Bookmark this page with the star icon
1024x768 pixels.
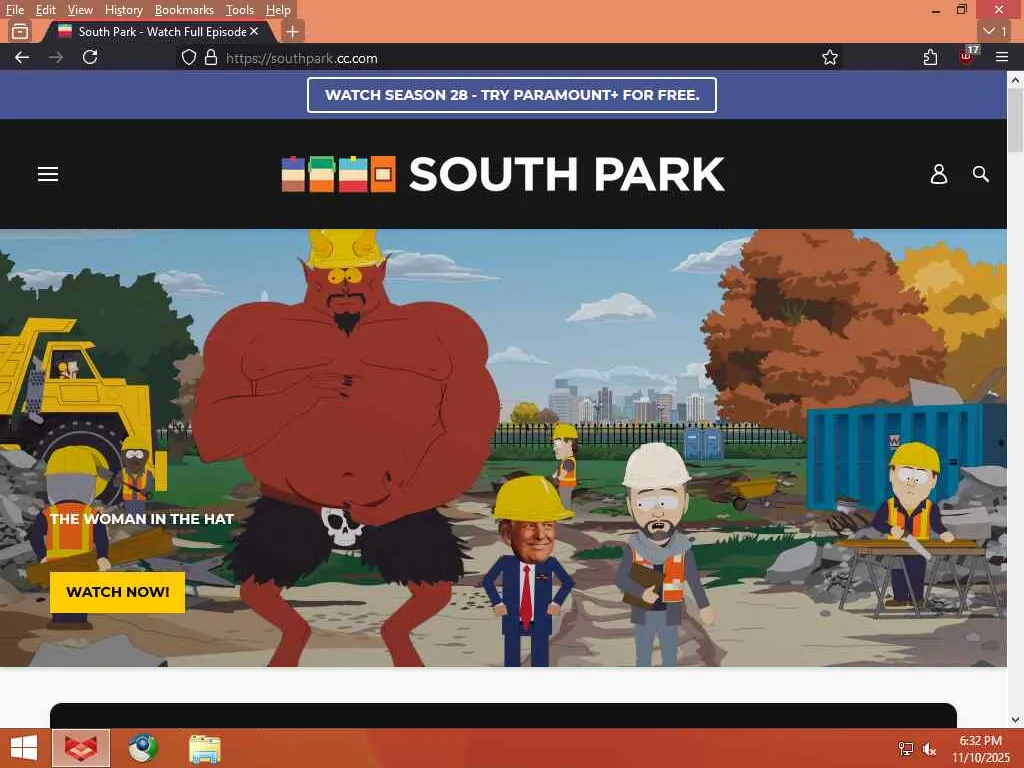coord(829,57)
